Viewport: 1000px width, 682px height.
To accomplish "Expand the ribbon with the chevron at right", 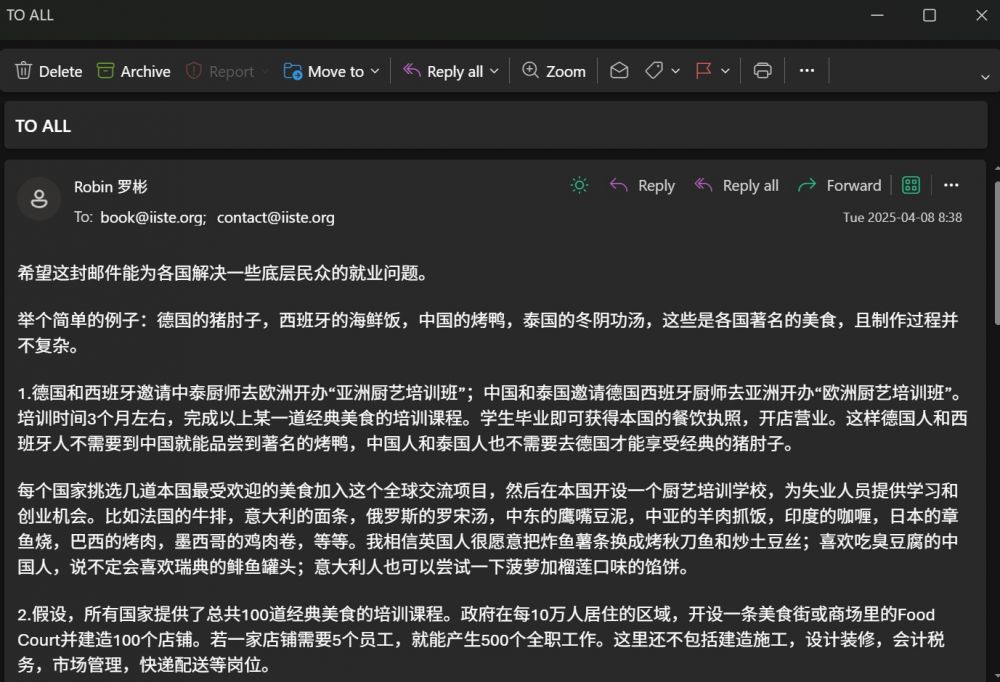I will tap(985, 76).
